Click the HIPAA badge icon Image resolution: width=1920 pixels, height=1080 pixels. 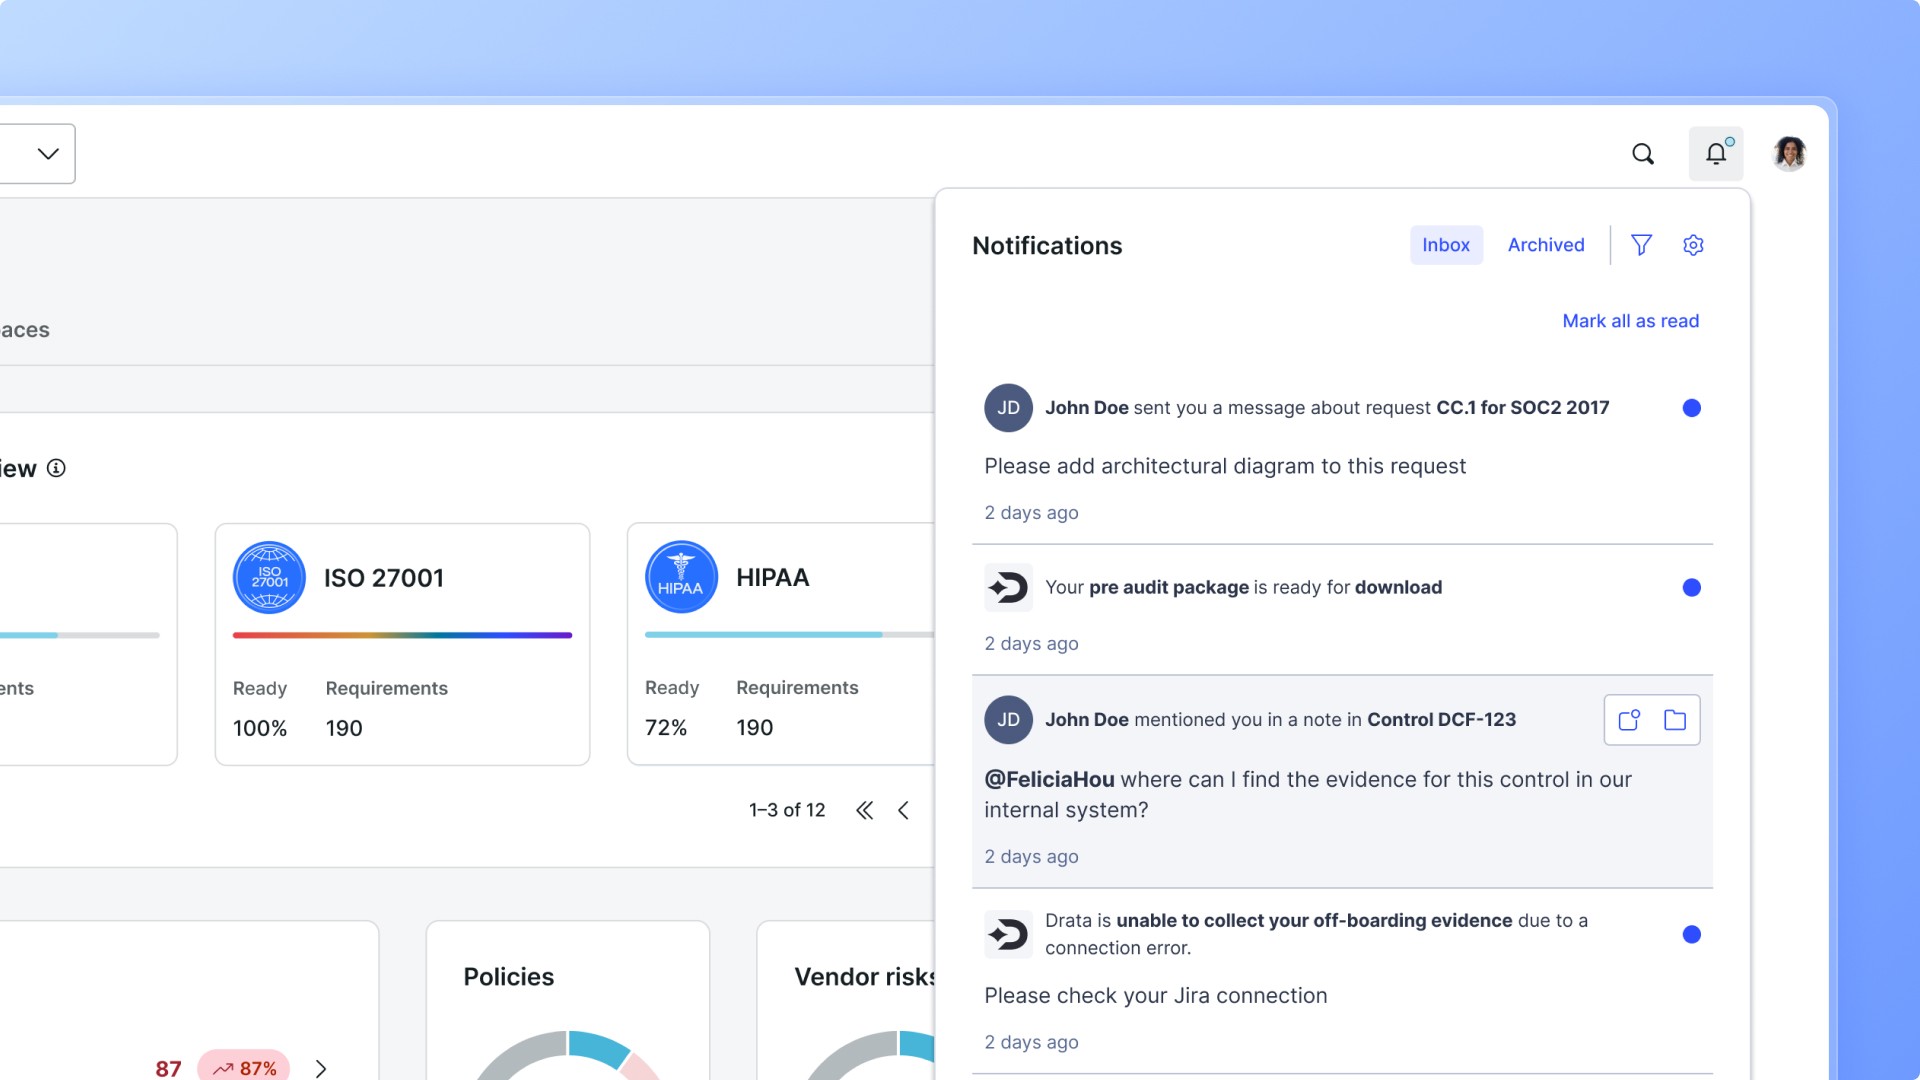pyautogui.click(x=681, y=578)
